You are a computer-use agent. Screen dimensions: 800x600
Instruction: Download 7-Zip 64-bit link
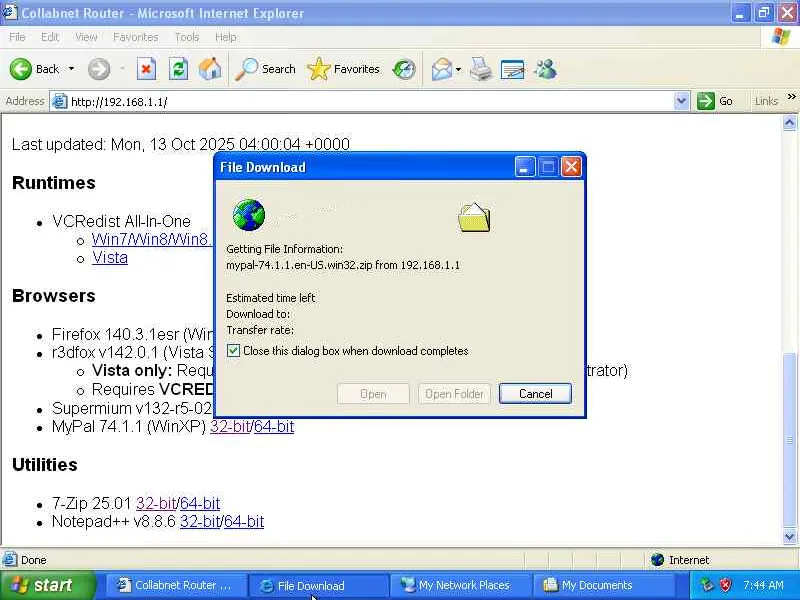click(200, 503)
